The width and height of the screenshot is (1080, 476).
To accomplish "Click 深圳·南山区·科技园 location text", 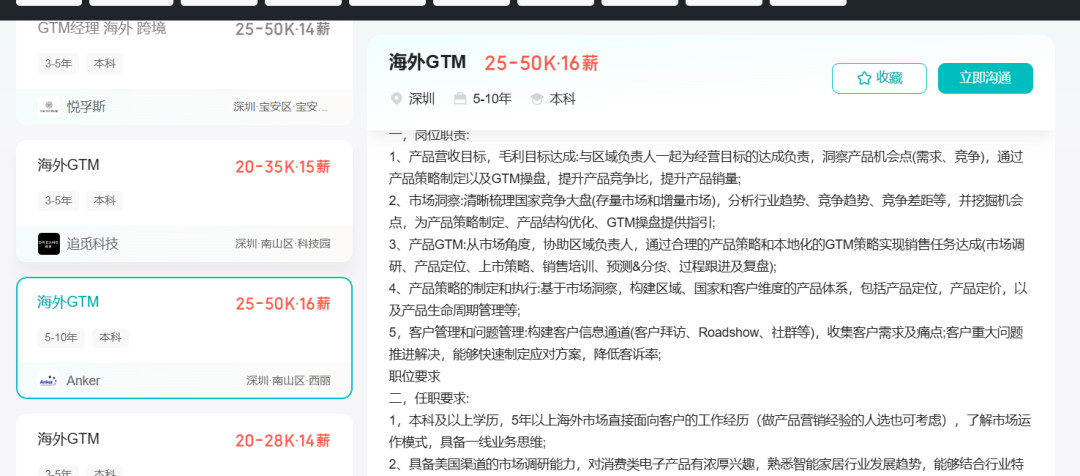I will pyautogui.click(x=282, y=244).
